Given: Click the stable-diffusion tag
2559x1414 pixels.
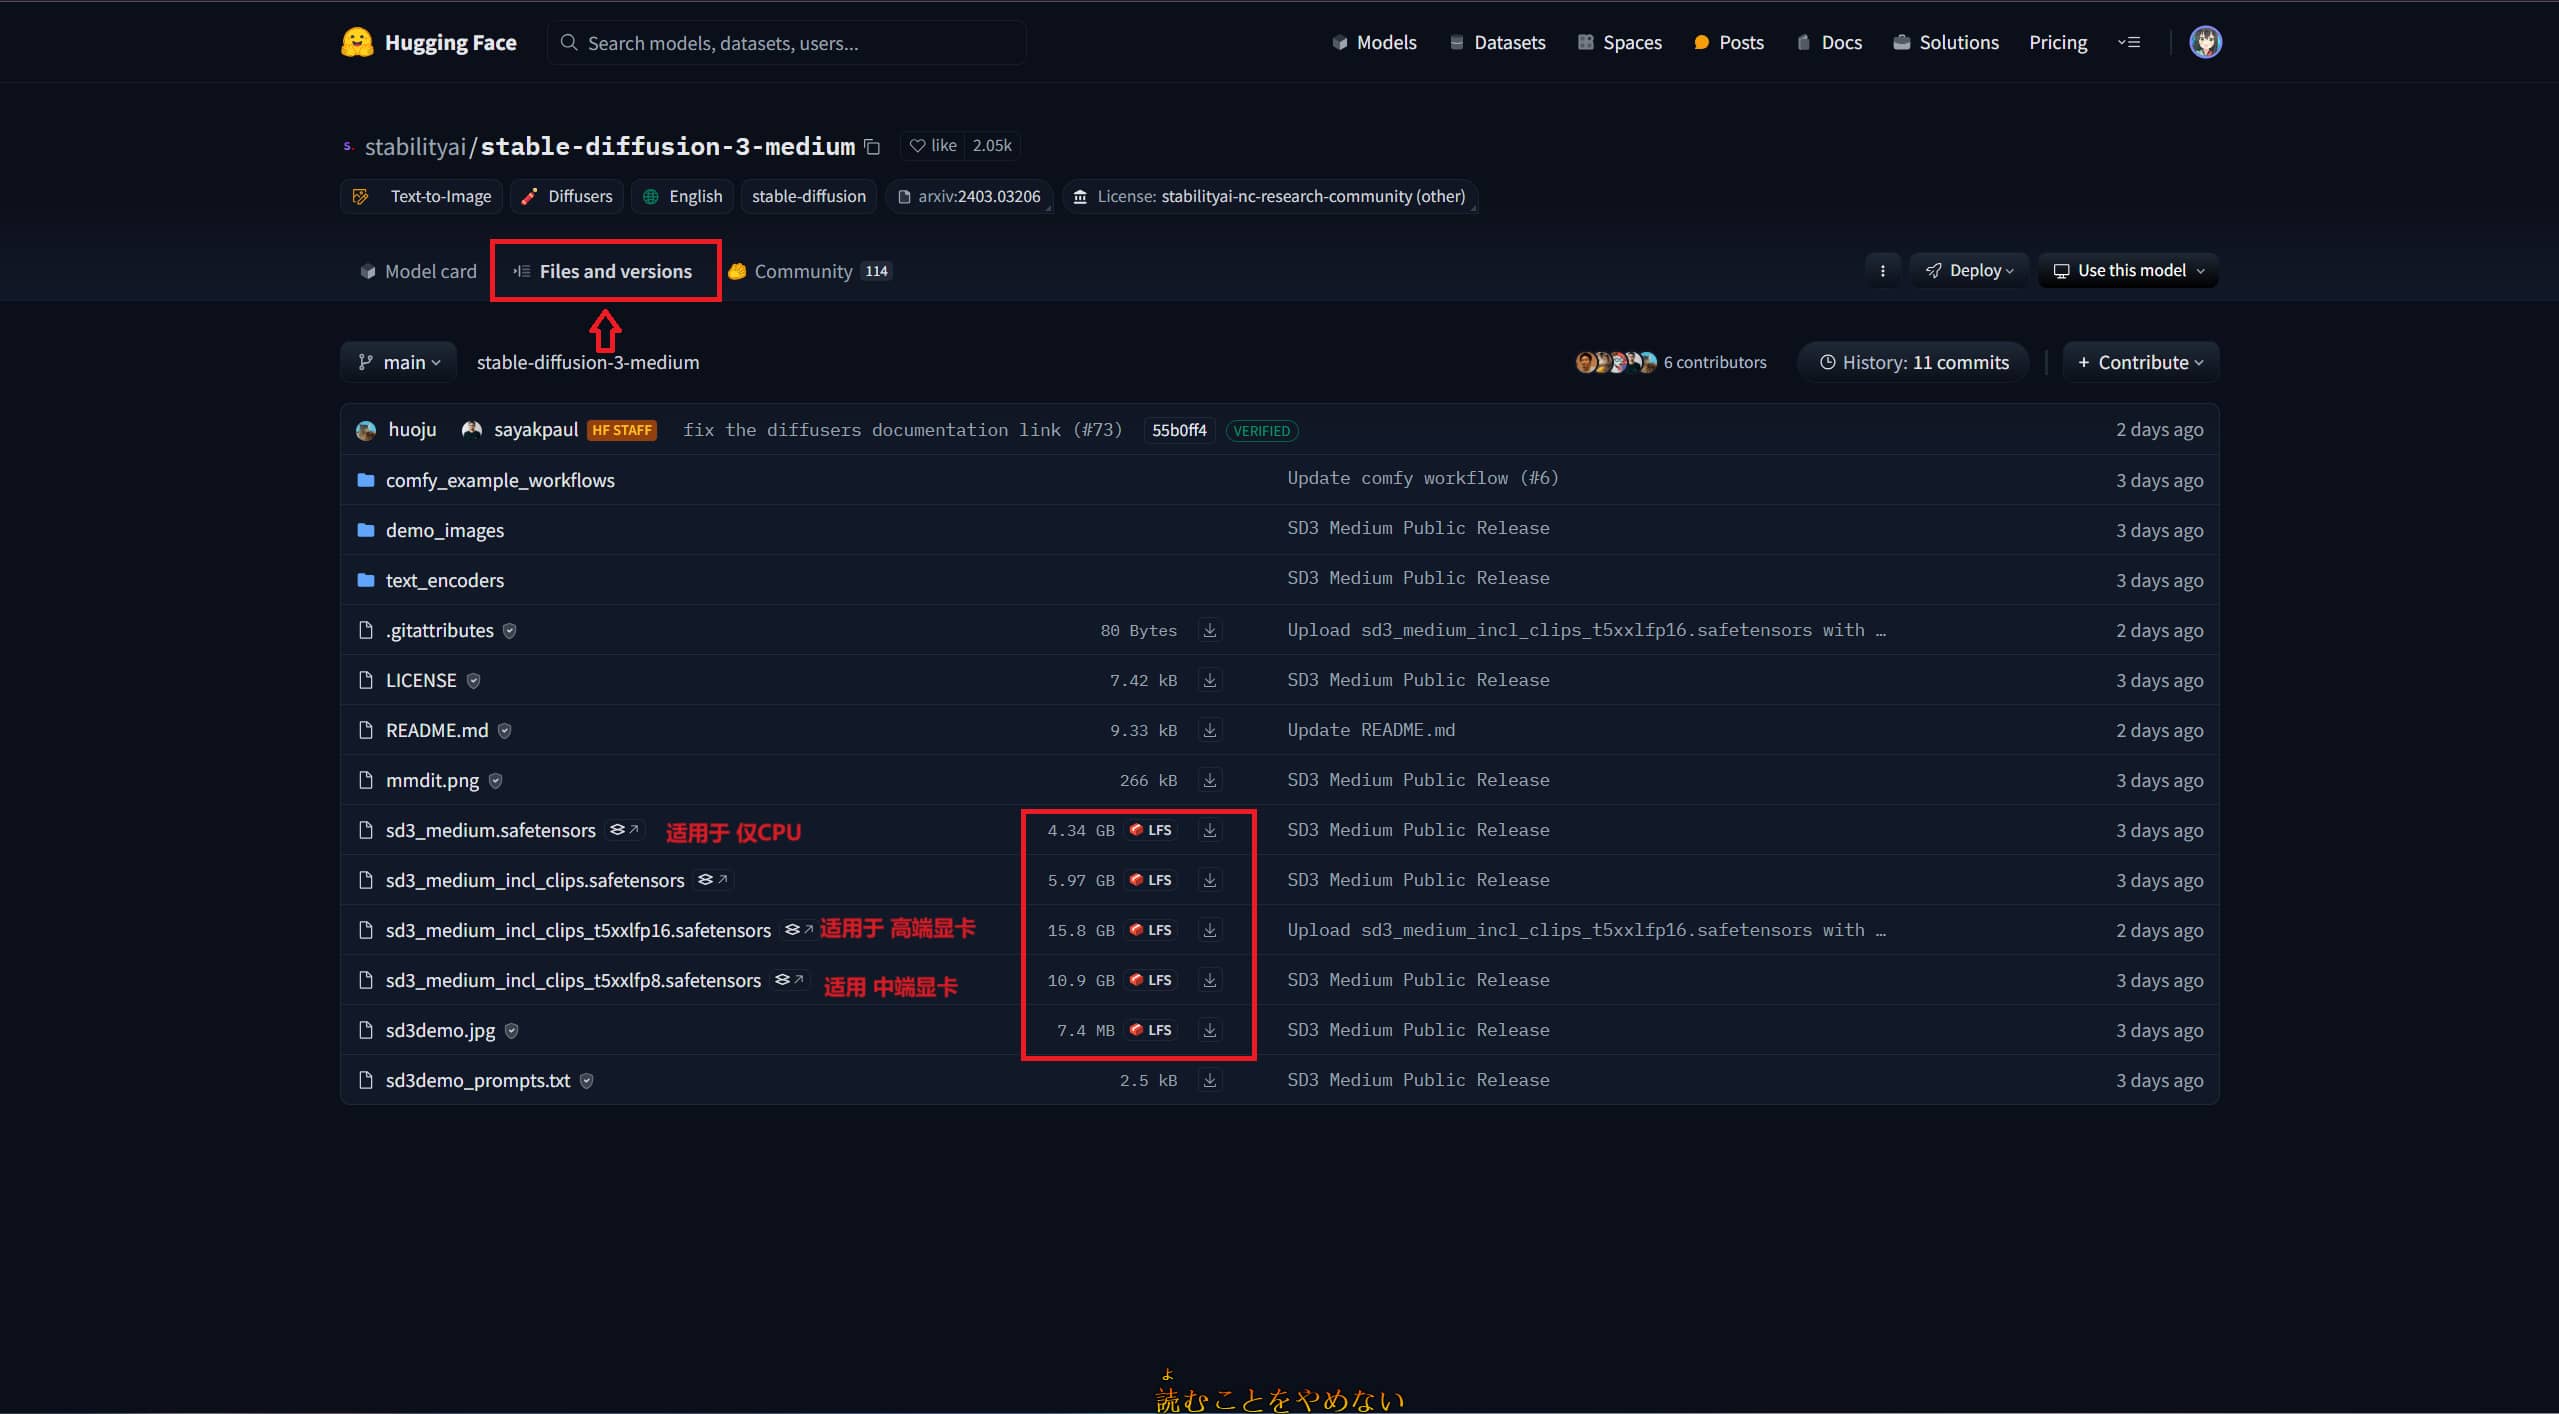Looking at the screenshot, I should (809, 196).
